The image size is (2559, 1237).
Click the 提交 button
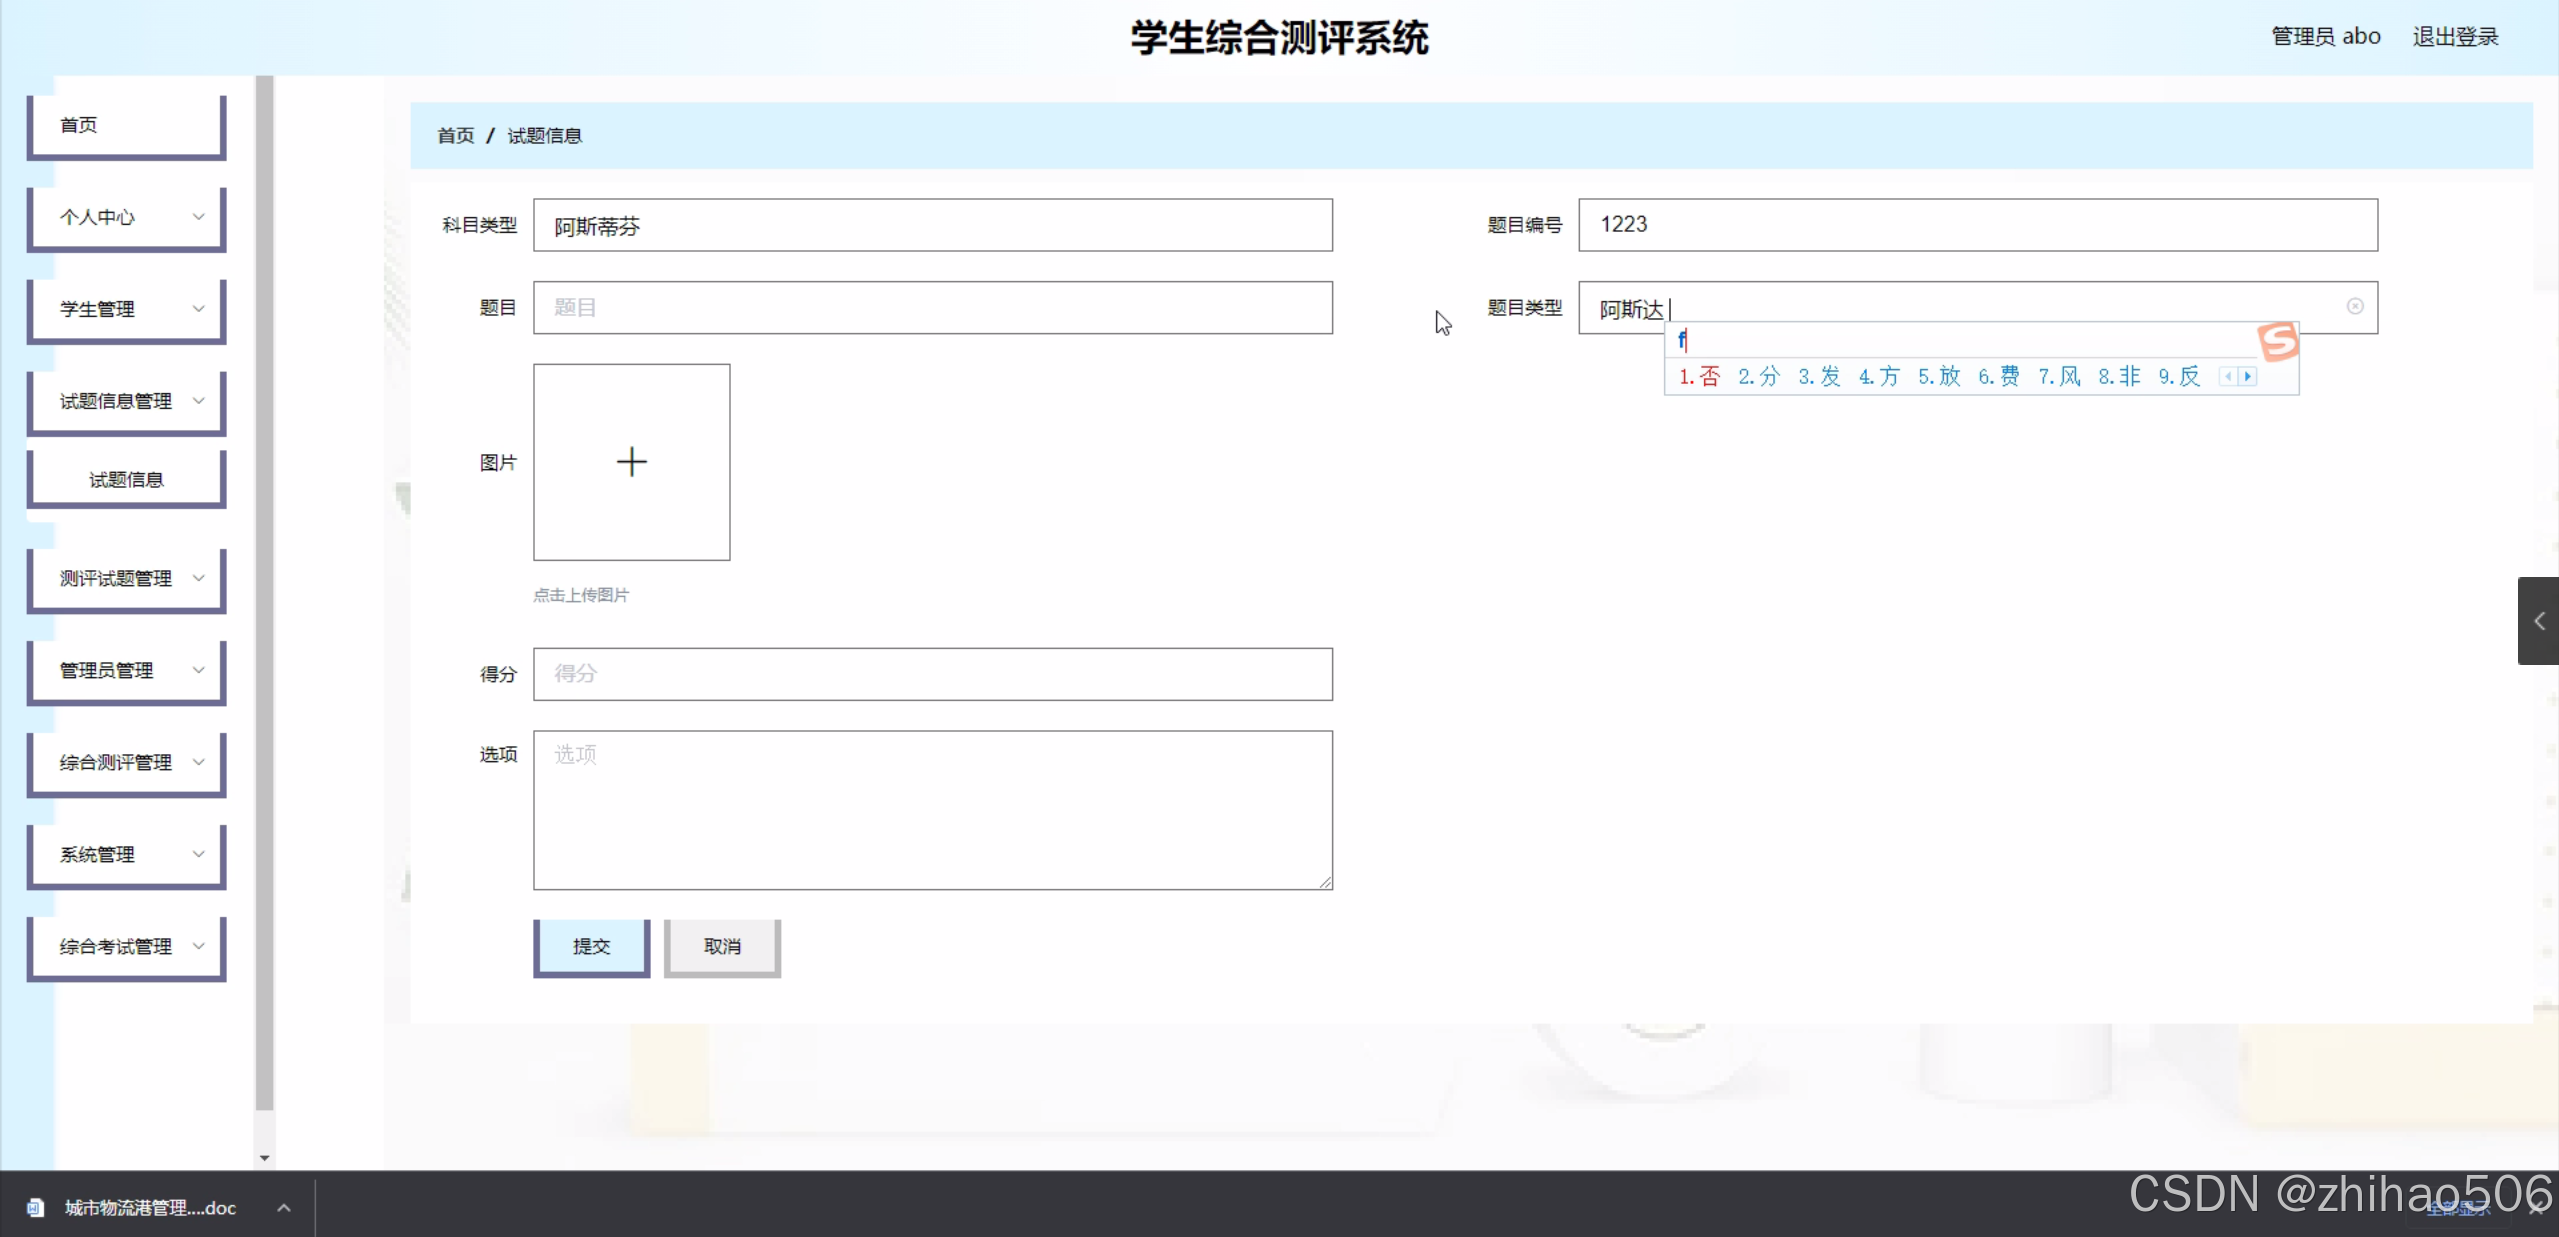coord(591,947)
